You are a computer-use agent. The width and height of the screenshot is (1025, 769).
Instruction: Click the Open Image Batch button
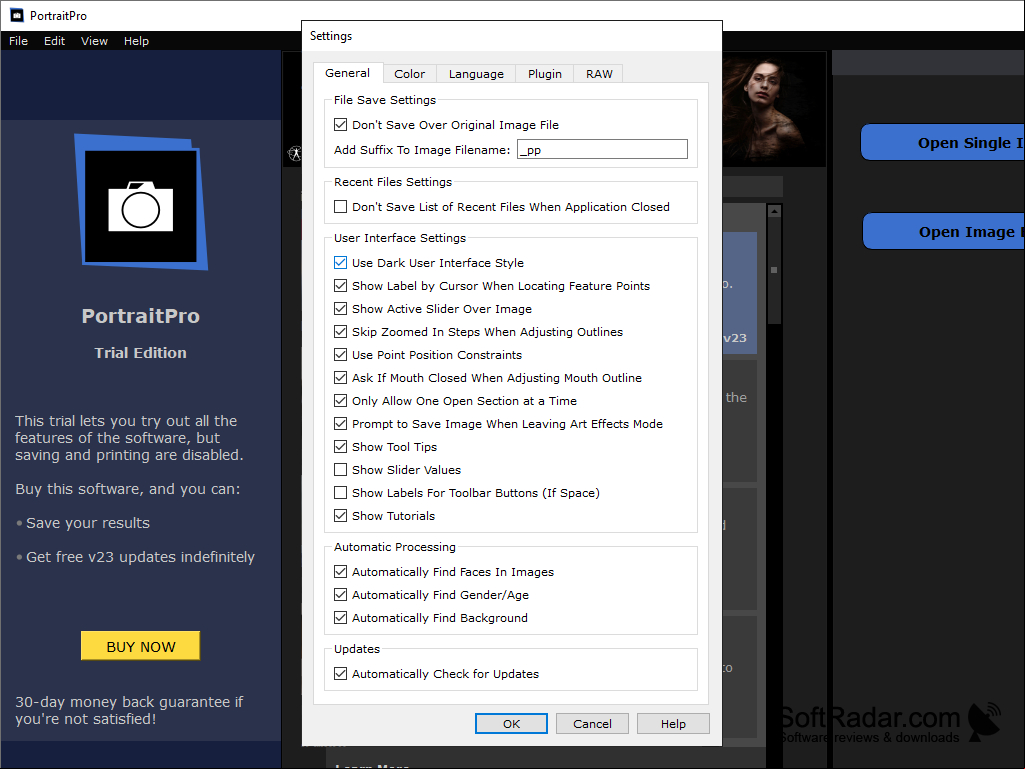[944, 231]
